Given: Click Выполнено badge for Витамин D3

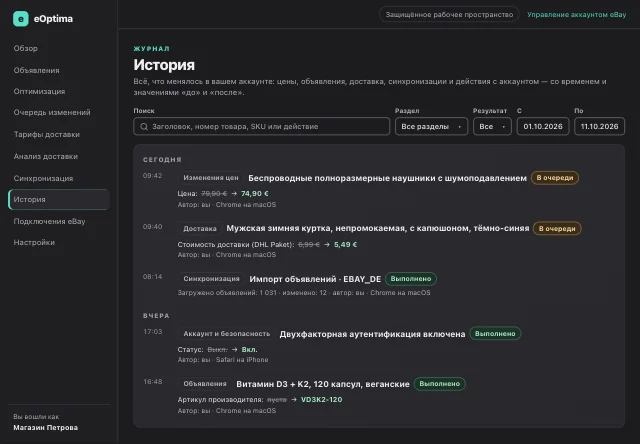Looking at the screenshot, I should coord(440,384).
